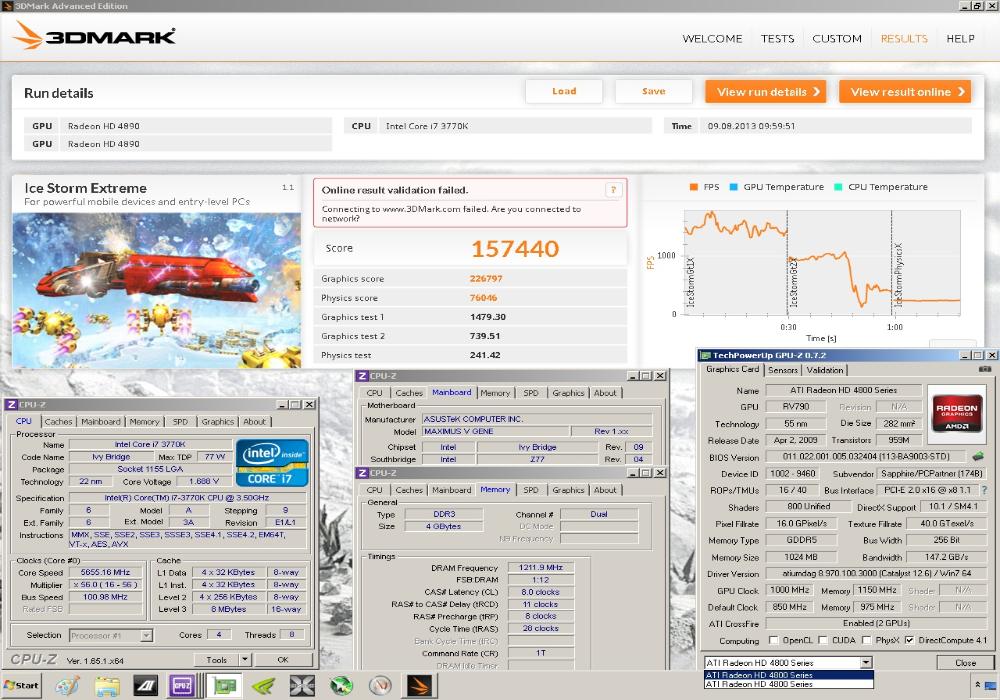Image resolution: width=1000 pixels, height=700 pixels.
Task: Switch to the Validation tab in GPU-Z
Action: [824, 370]
